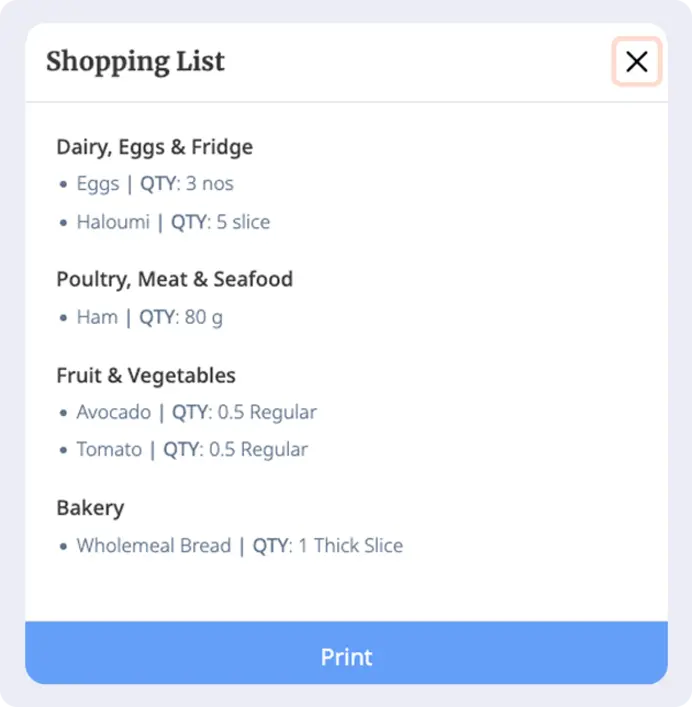
Task: Click the QTY label beside Ham
Action: (x=157, y=317)
